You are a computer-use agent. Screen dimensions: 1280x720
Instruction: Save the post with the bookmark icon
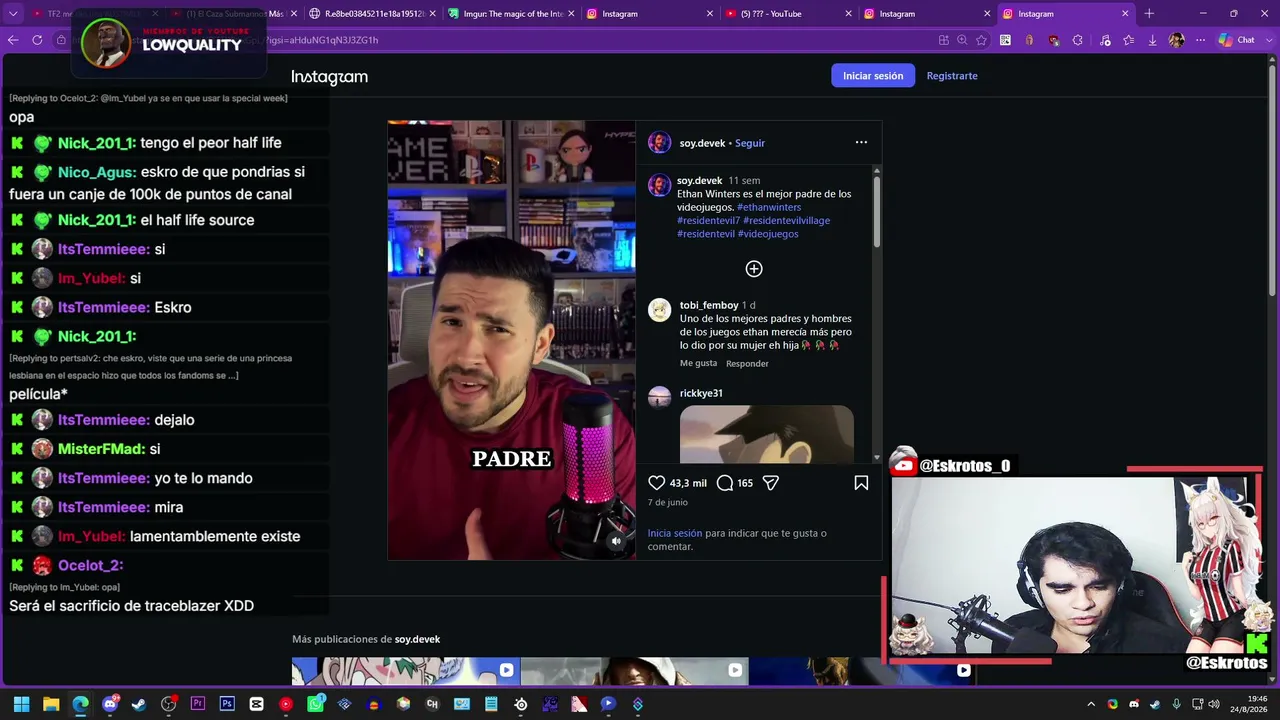[x=861, y=483]
